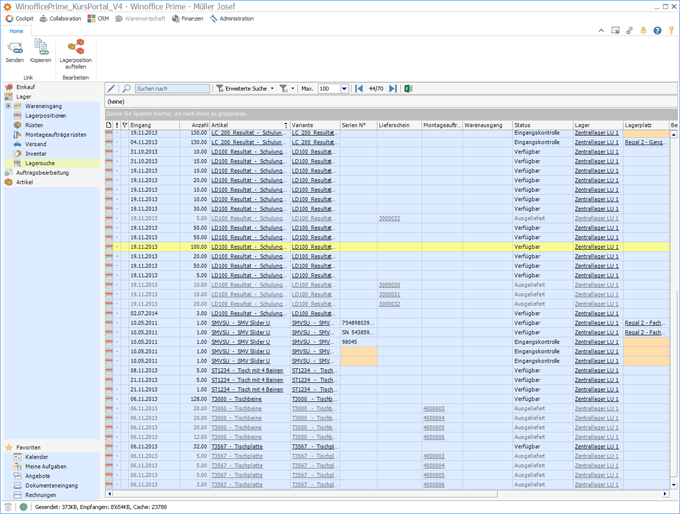
Task: Open Inventar in the sidebar
Action: click(36, 154)
